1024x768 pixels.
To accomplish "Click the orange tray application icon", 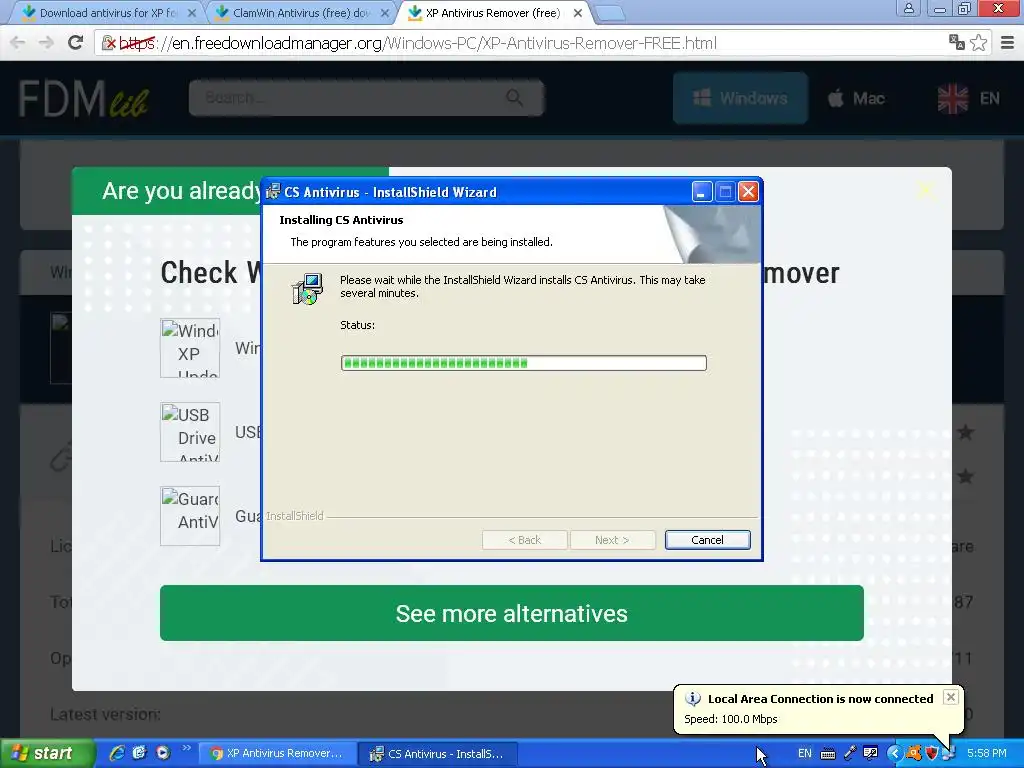I will [914, 754].
